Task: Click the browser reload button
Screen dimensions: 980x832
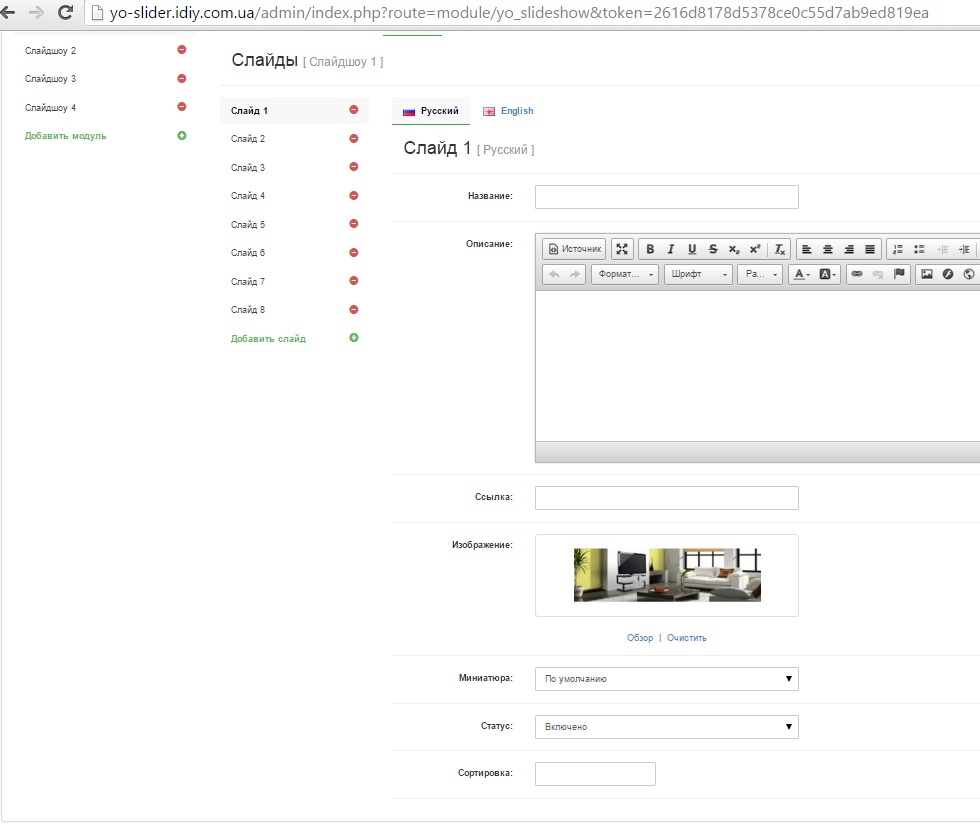Action: pyautogui.click(x=65, y=12)
